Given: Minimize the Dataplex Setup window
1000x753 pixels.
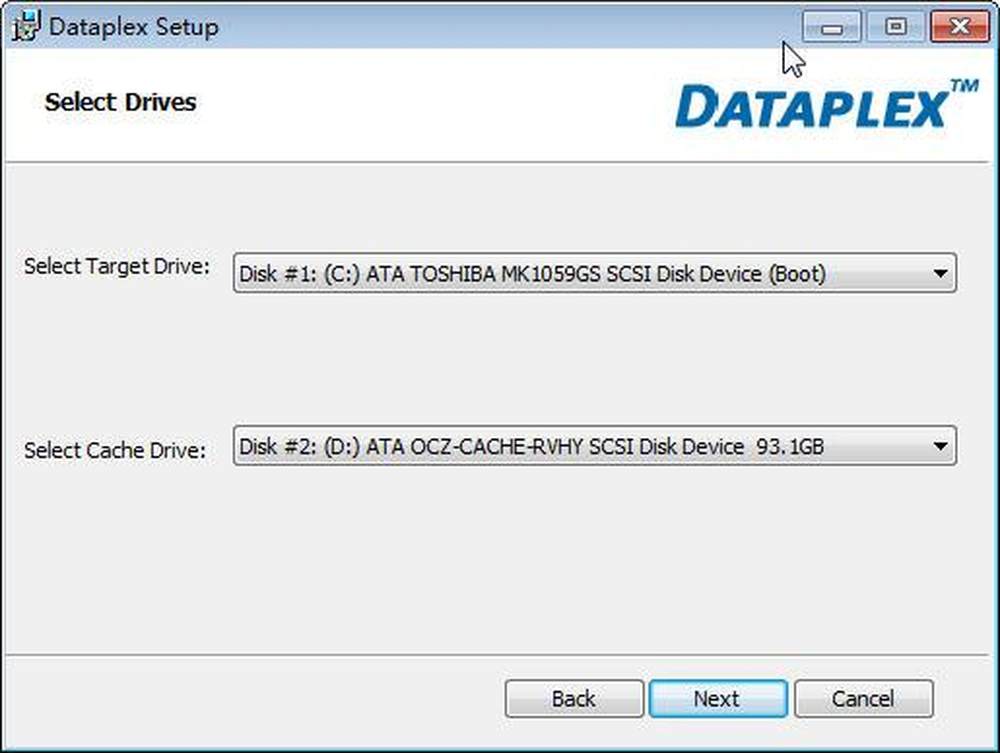Looking at the screenshot, I should tap(832, 27).
